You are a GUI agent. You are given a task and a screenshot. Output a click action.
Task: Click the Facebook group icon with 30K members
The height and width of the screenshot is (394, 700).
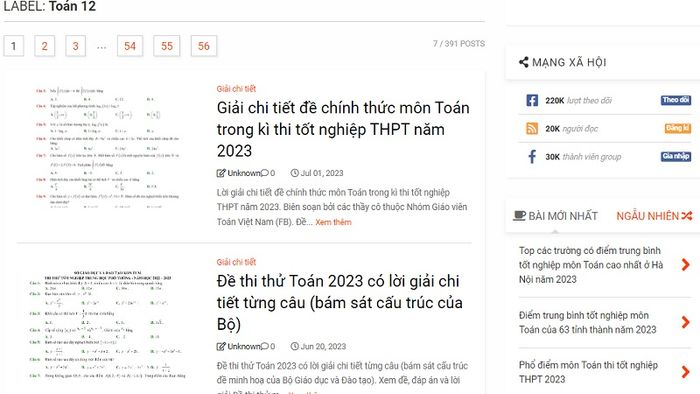pos(532,157)
